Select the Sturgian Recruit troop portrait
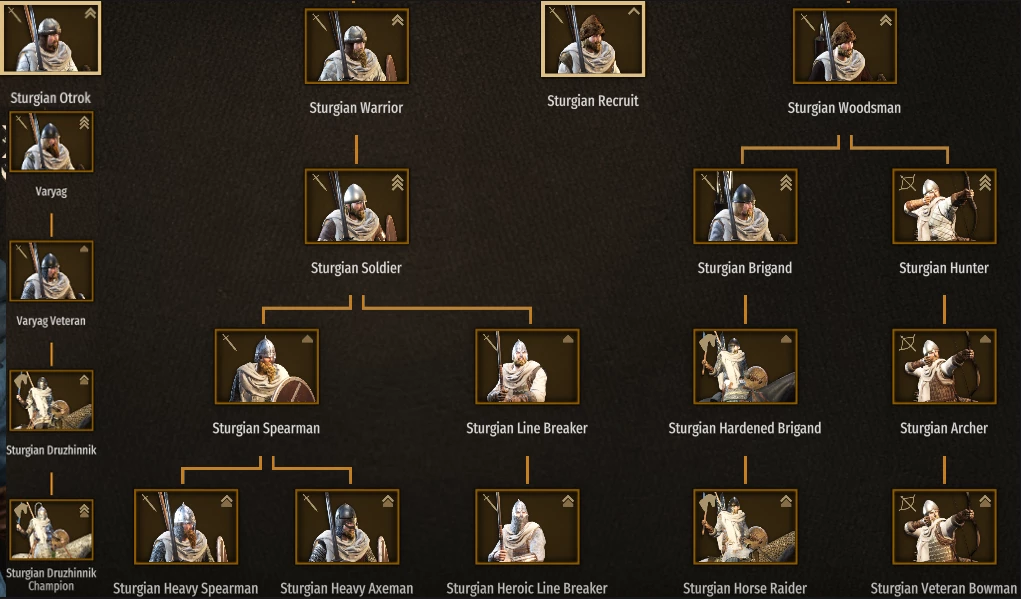 (593, 39)
